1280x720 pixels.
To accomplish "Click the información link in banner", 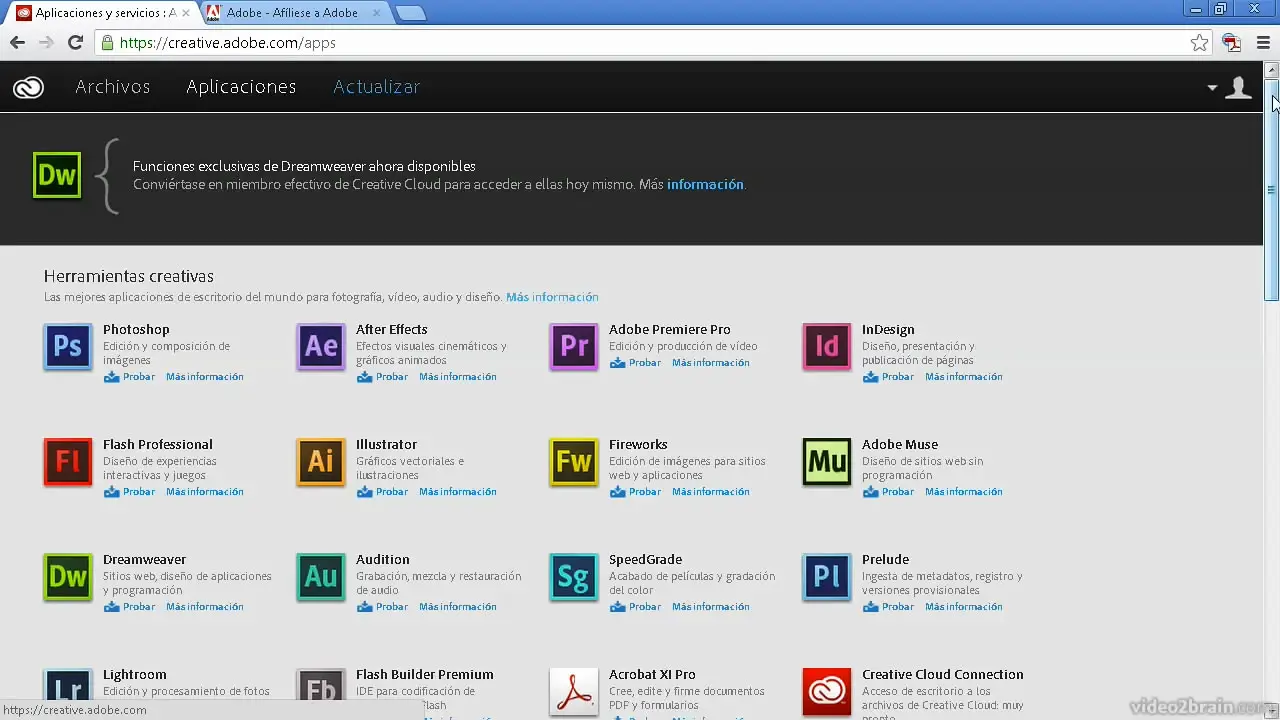I will [705, 185].
